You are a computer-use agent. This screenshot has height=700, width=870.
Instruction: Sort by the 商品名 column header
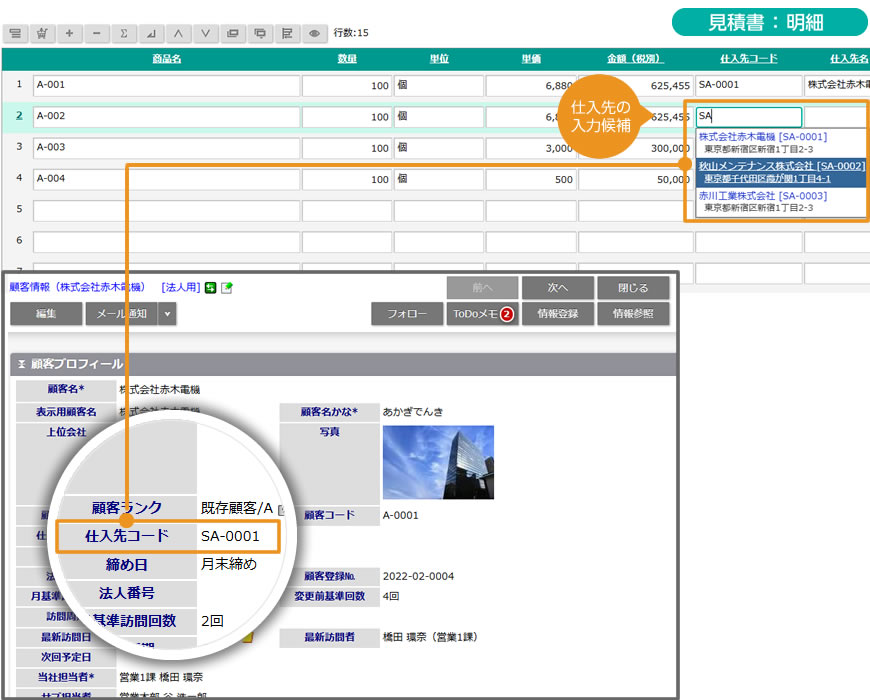166,59
